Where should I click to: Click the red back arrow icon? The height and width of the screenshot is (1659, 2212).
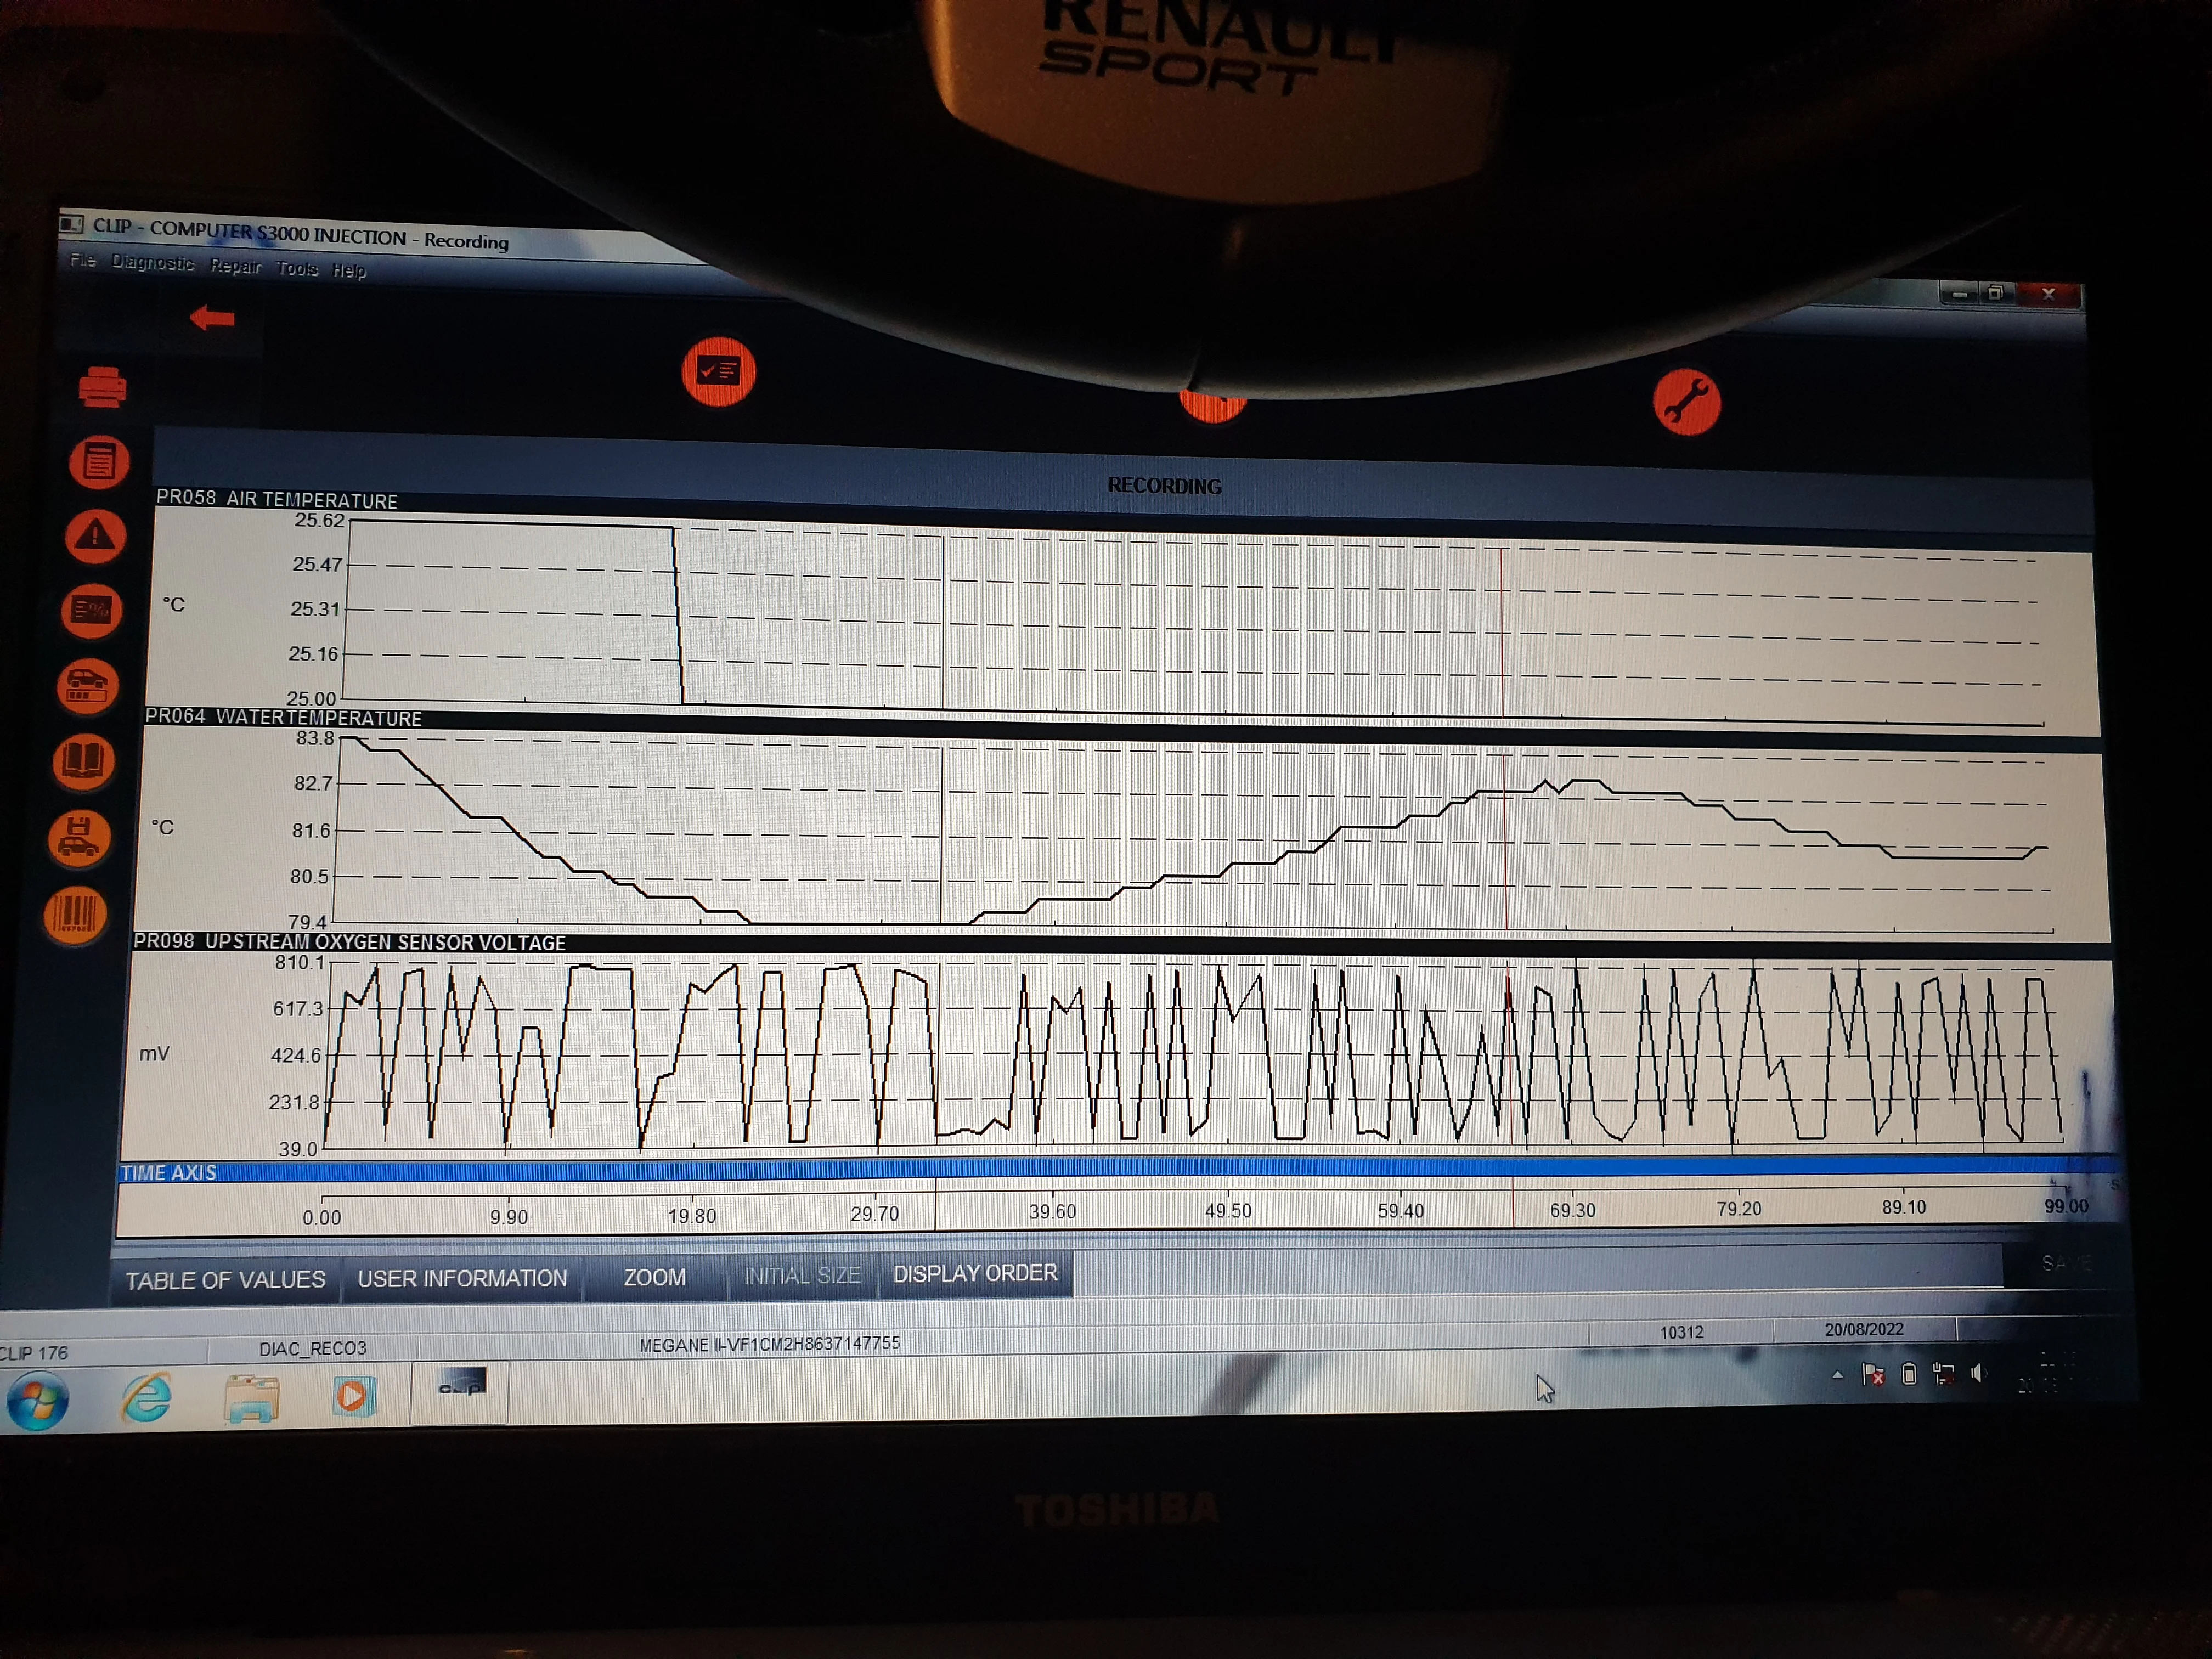tap(212, 318)
